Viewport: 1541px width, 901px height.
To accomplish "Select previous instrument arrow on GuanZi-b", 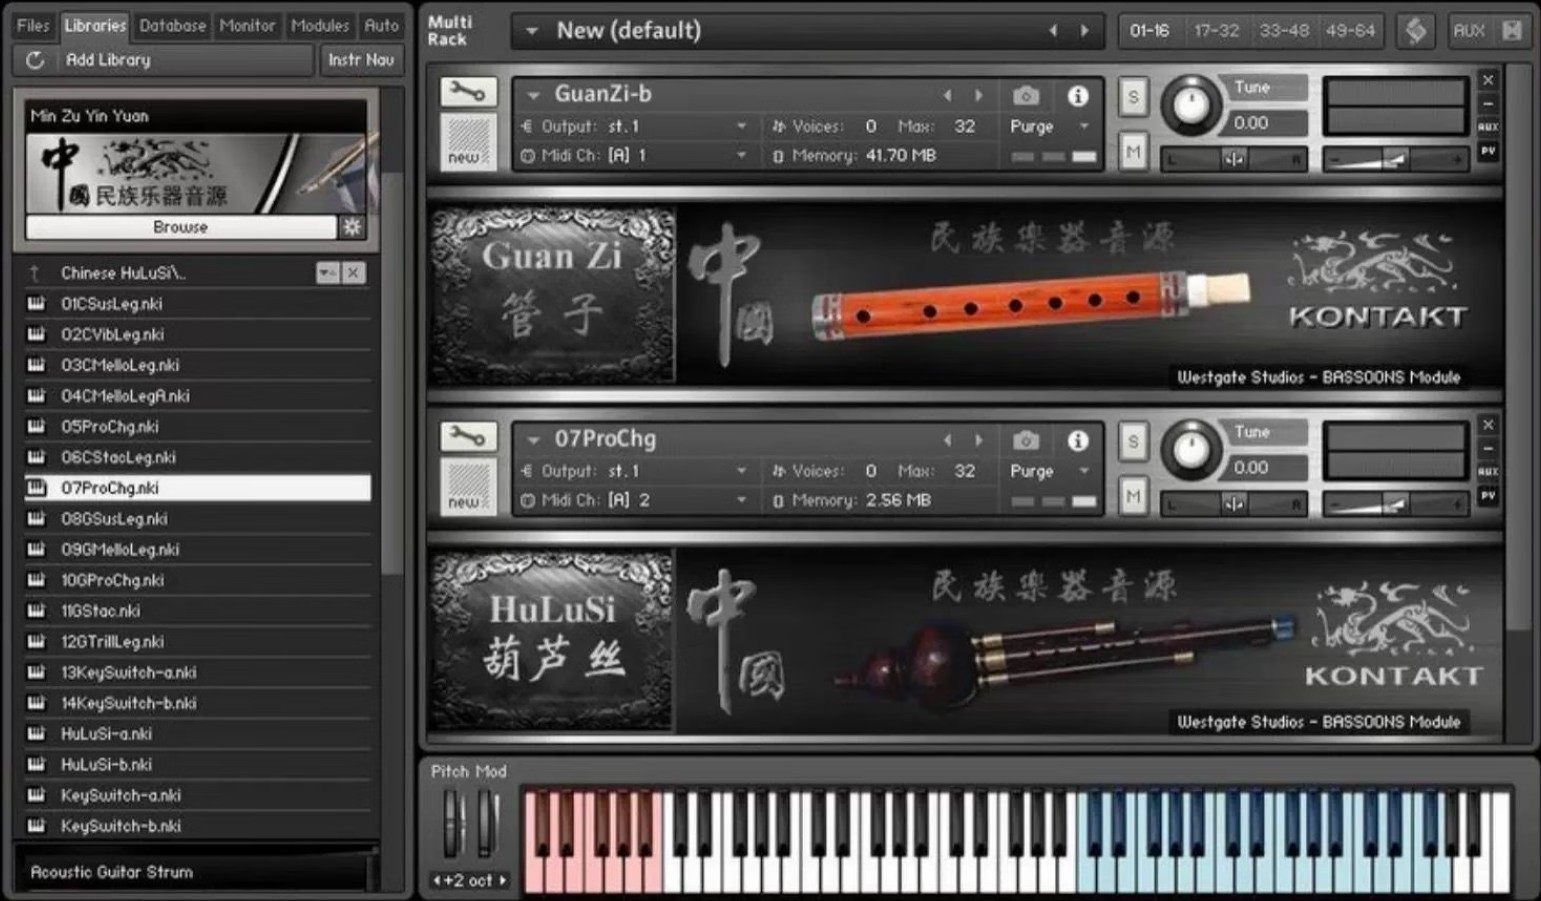I will point(947,96).
